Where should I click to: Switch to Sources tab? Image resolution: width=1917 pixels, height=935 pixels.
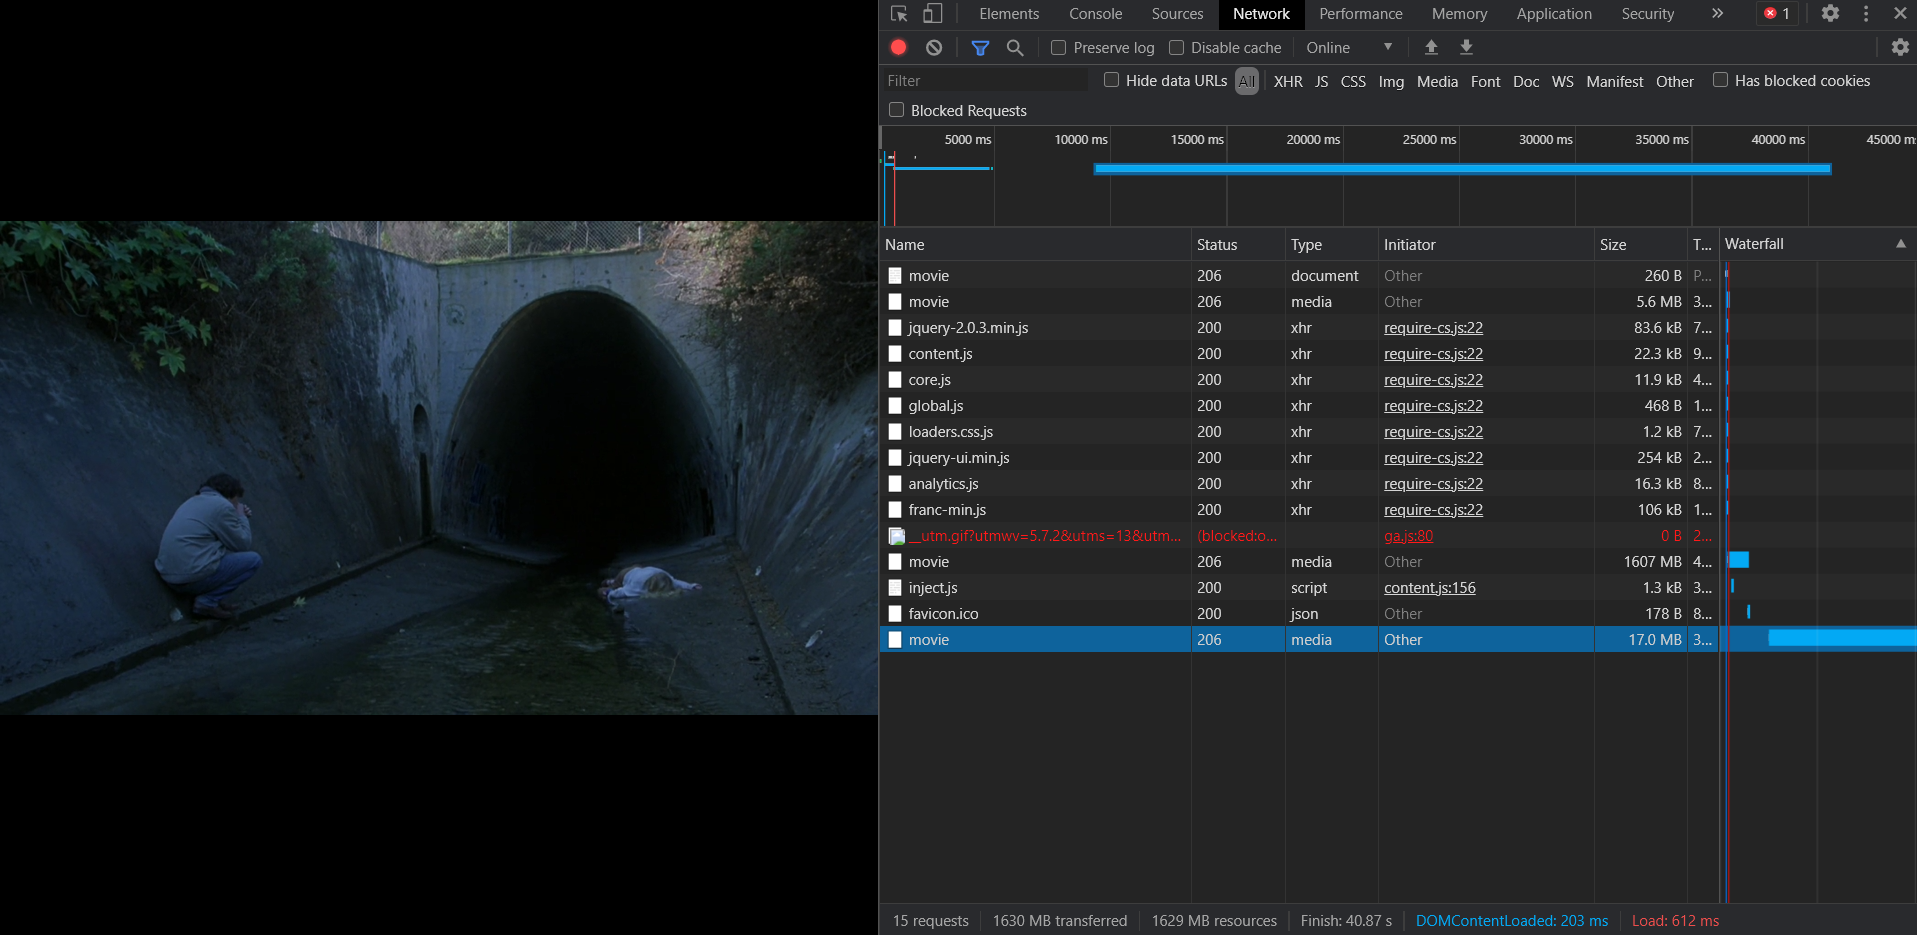[1177, 14]
